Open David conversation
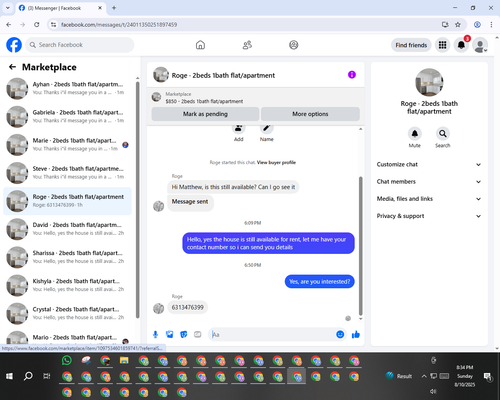The width and height of the screenshot is (500, 400). point(67,229)
